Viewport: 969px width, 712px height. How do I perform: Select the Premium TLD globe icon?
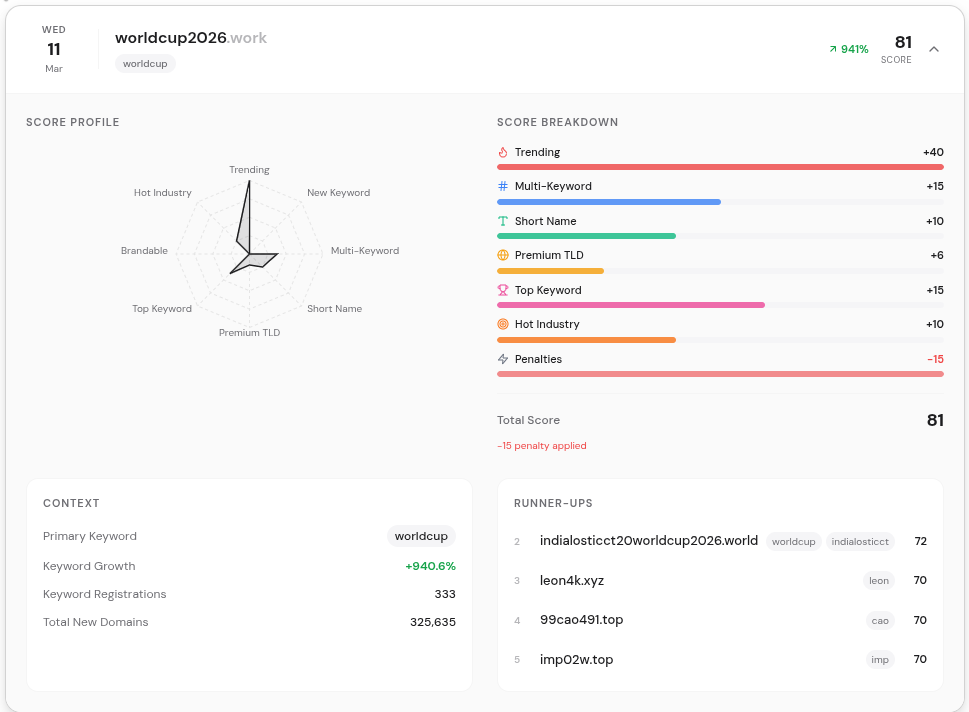click(x=503, y=255)
